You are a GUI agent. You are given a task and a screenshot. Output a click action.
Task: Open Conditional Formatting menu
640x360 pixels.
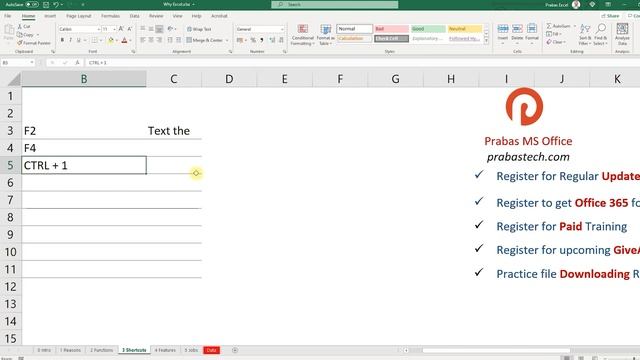click(x=303, y=35)
